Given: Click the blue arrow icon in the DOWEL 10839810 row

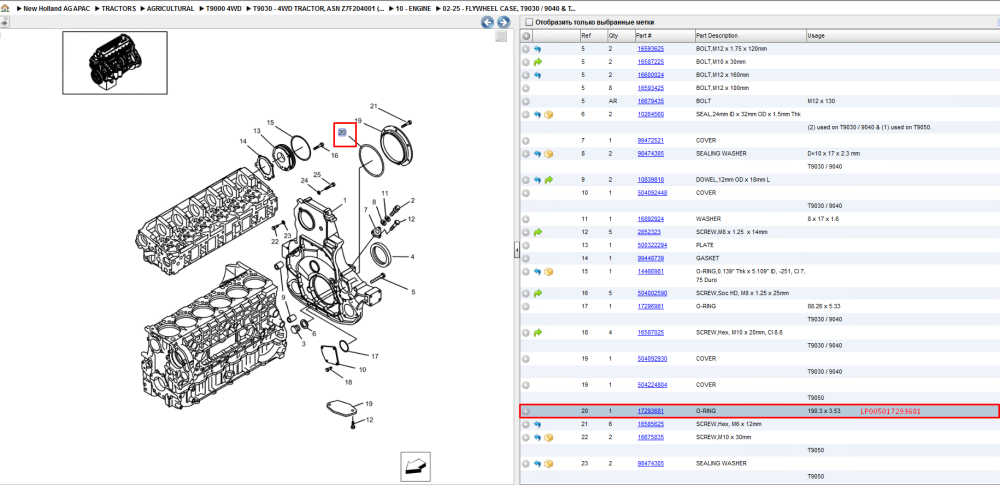Looking at the screenshot, I should pyautogui.click(x=537, y=180).
